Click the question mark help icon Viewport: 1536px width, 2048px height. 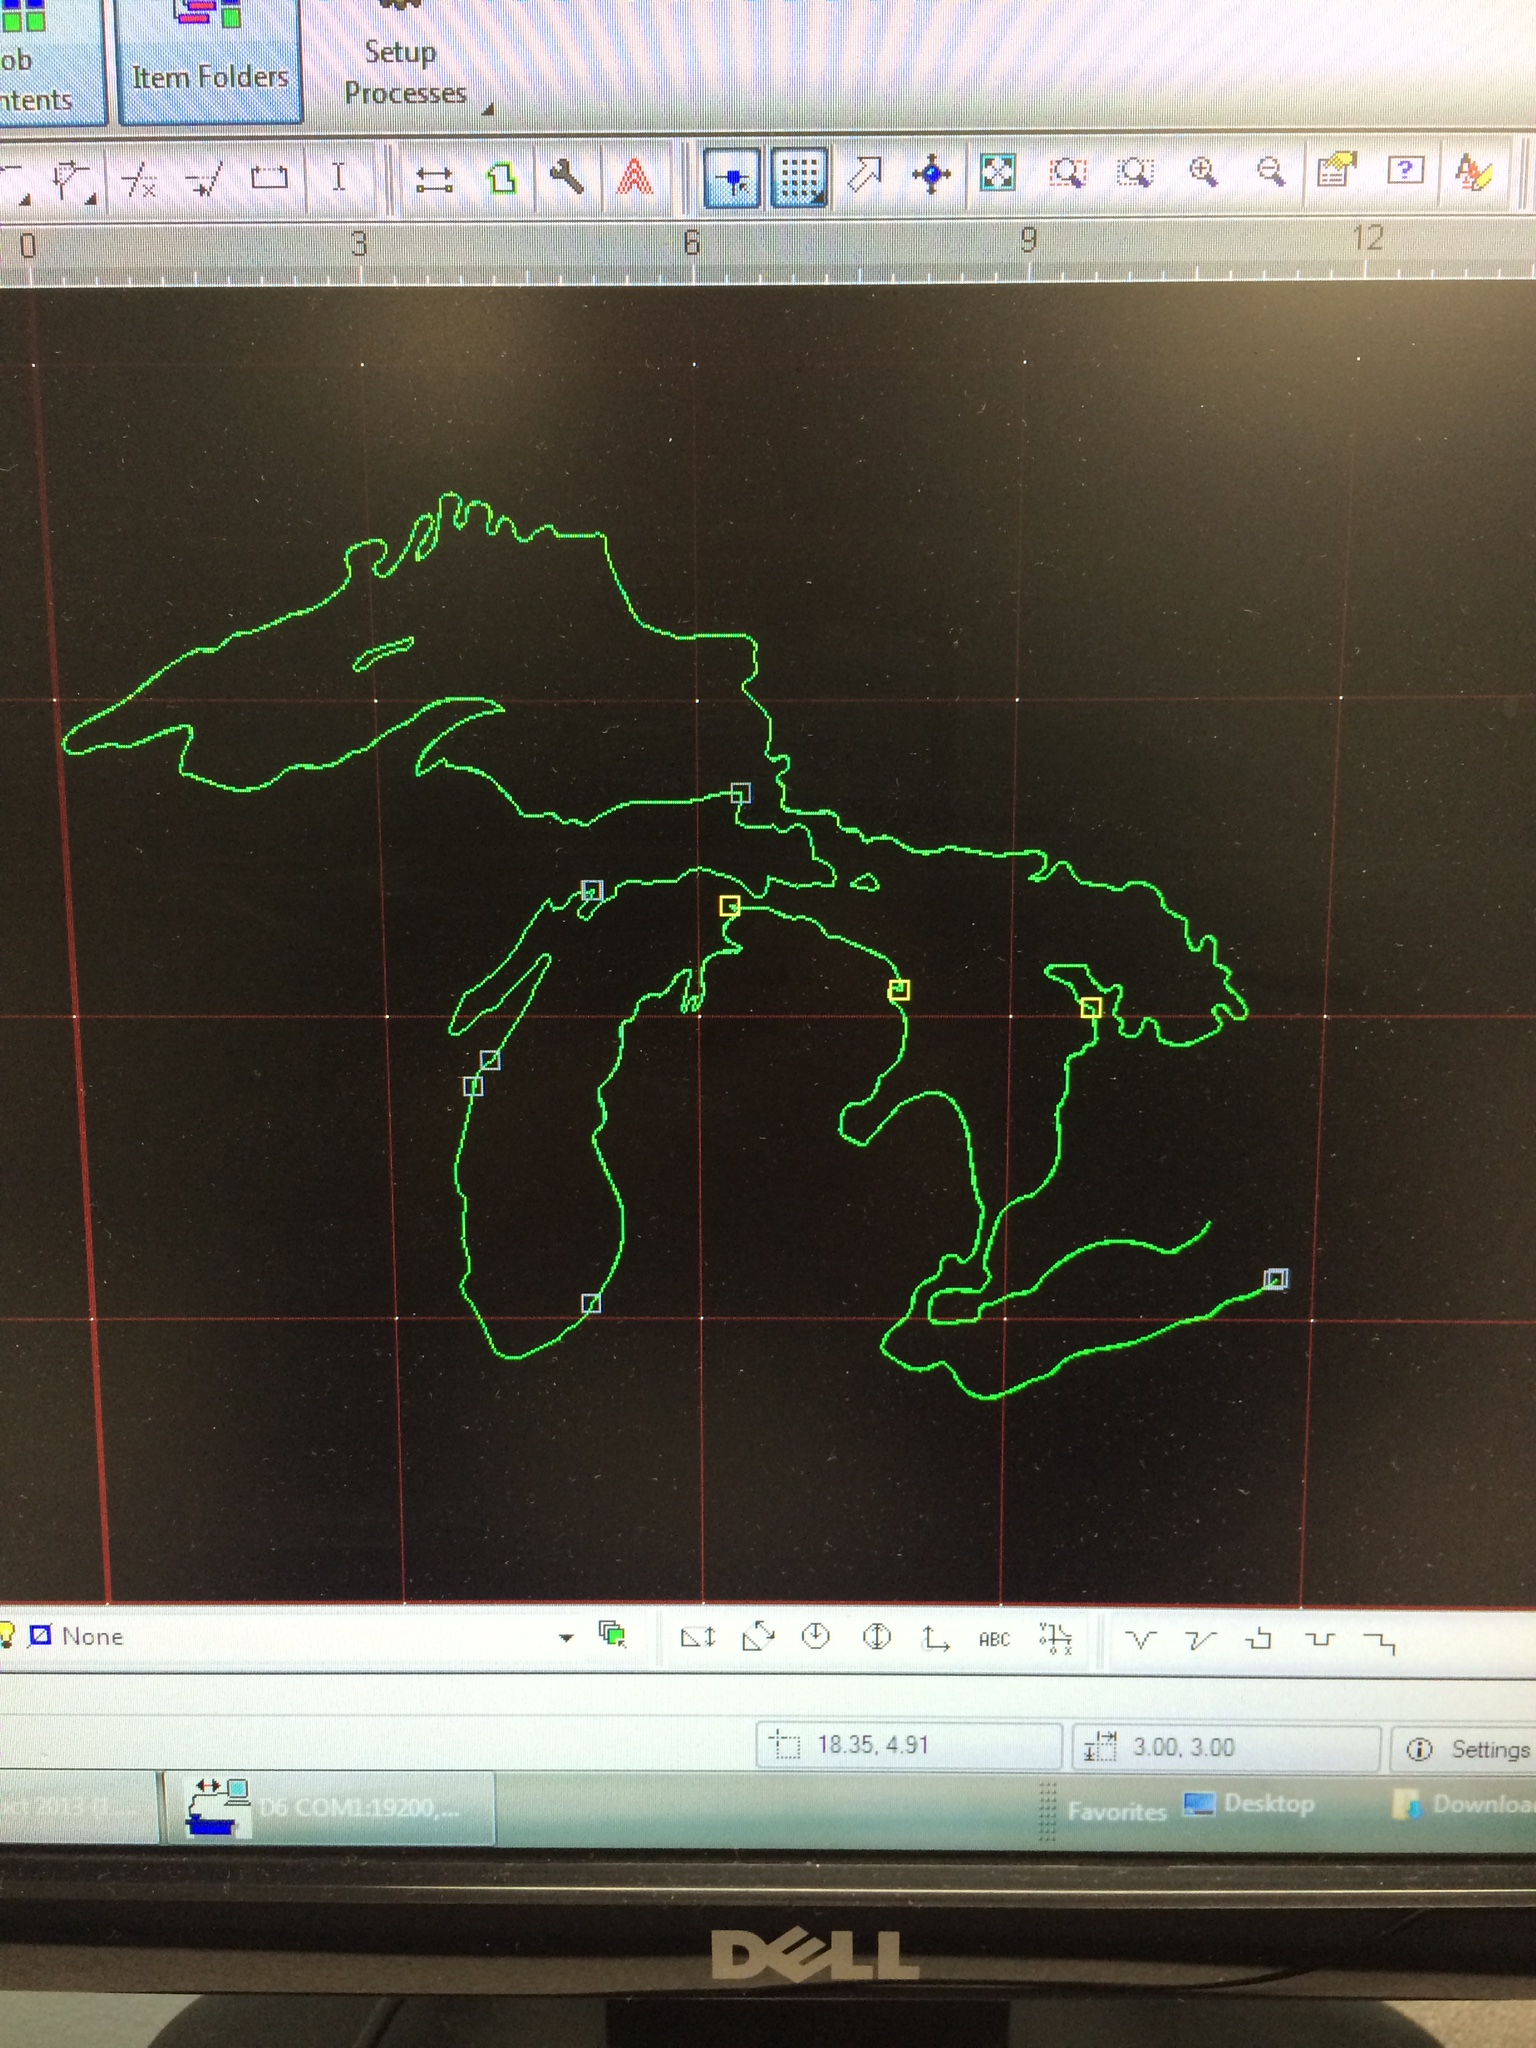[1405, 170]
